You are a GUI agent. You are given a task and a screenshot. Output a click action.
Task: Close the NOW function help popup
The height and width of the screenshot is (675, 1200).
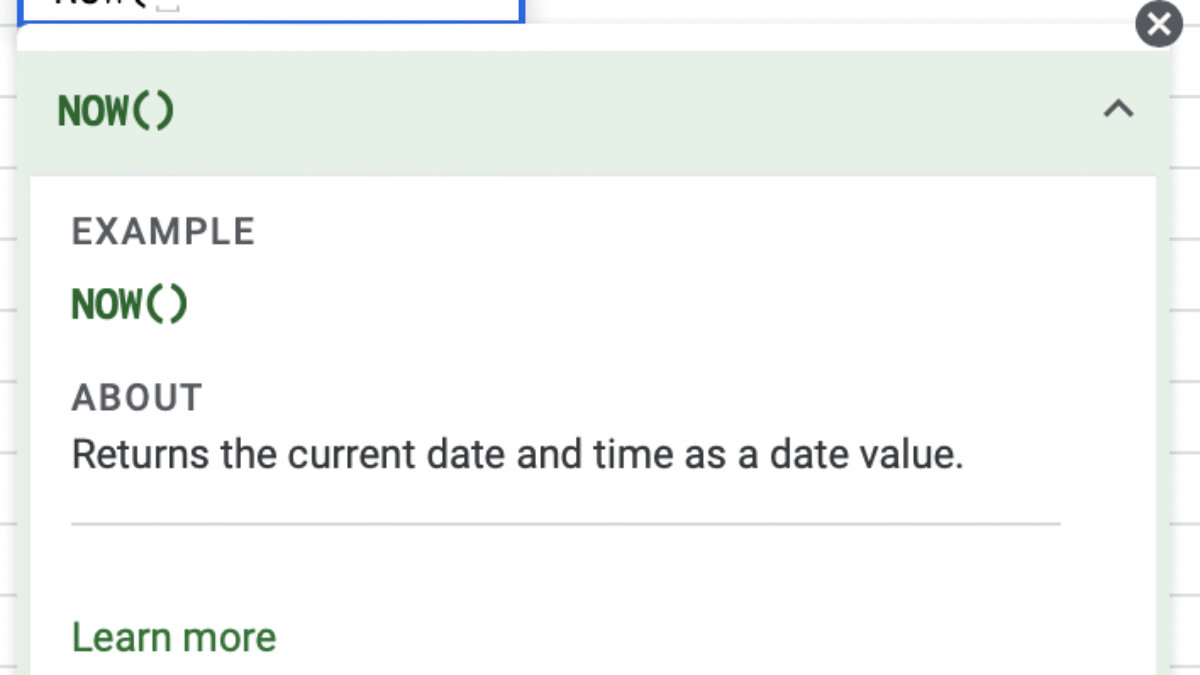tap(1159, 25)
